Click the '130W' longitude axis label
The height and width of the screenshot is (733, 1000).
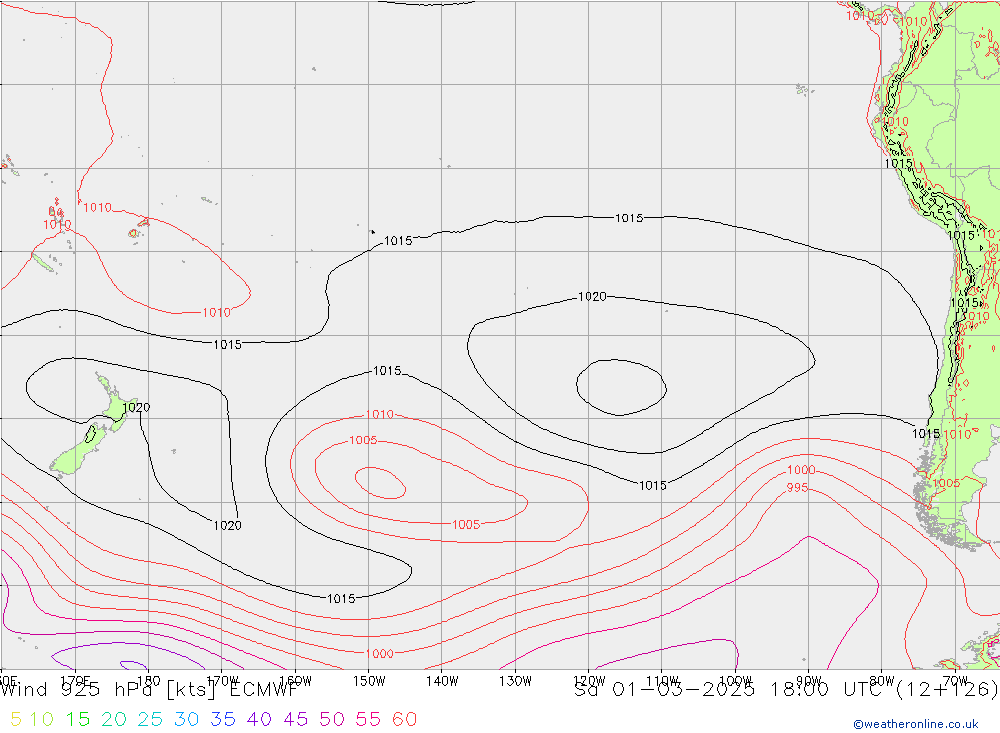(x=515, y=681)
